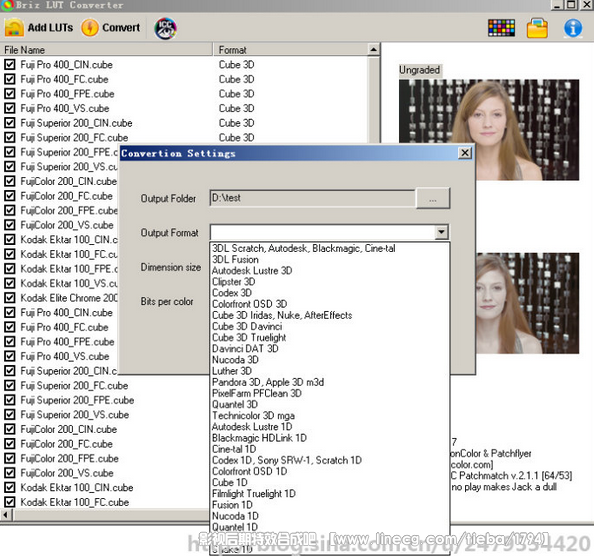Select Davinci DAT 3D option
Viewport: 594px width, 556px height.
(x=245, y=349)
